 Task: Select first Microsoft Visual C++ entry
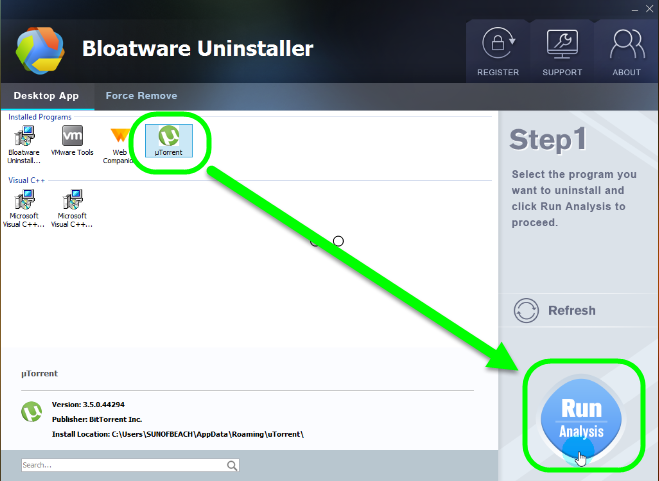24,208
